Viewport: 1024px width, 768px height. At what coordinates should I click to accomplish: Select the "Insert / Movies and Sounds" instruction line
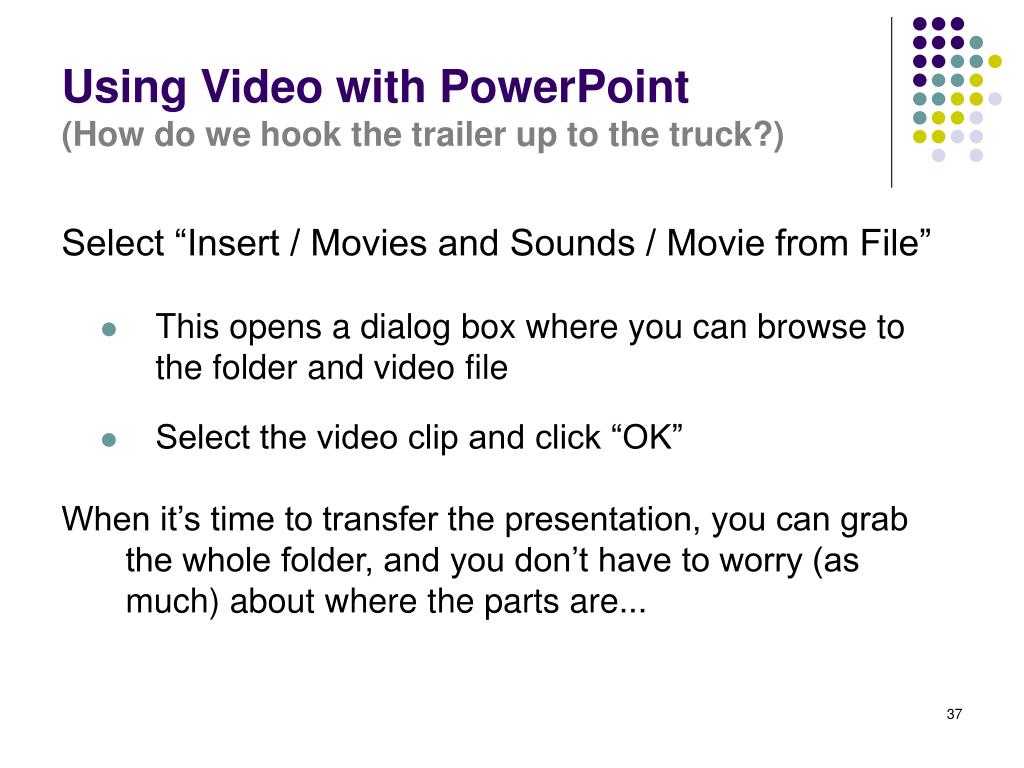pyautogui.click(x=496, y=244)
